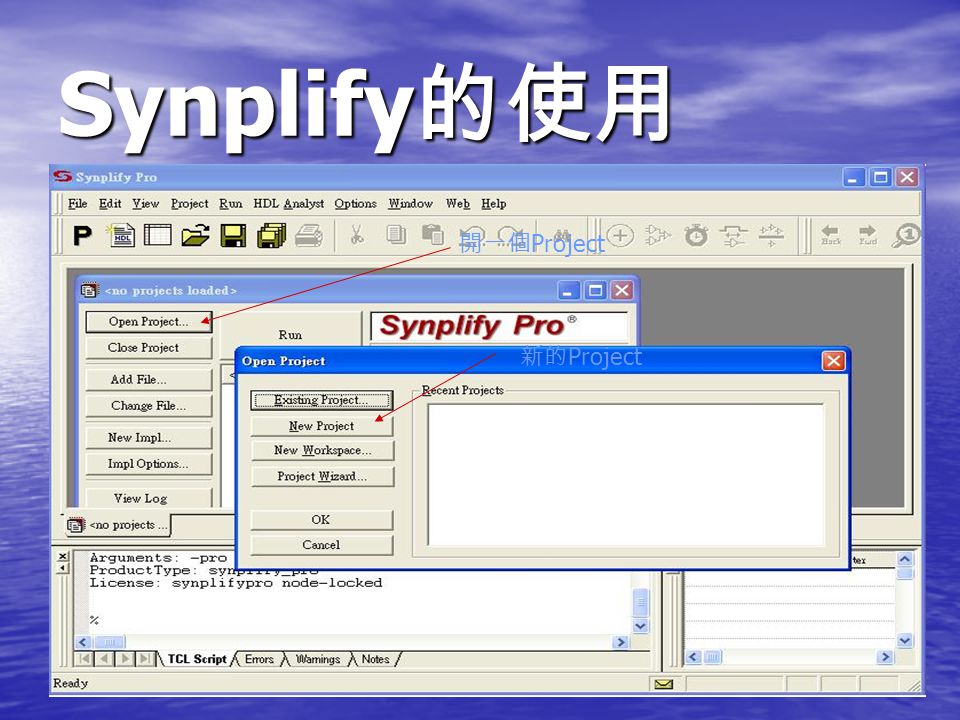The height and width of the screenshot is (720, 960).
Task: Click the Add File... button
Action: (149, 380)
